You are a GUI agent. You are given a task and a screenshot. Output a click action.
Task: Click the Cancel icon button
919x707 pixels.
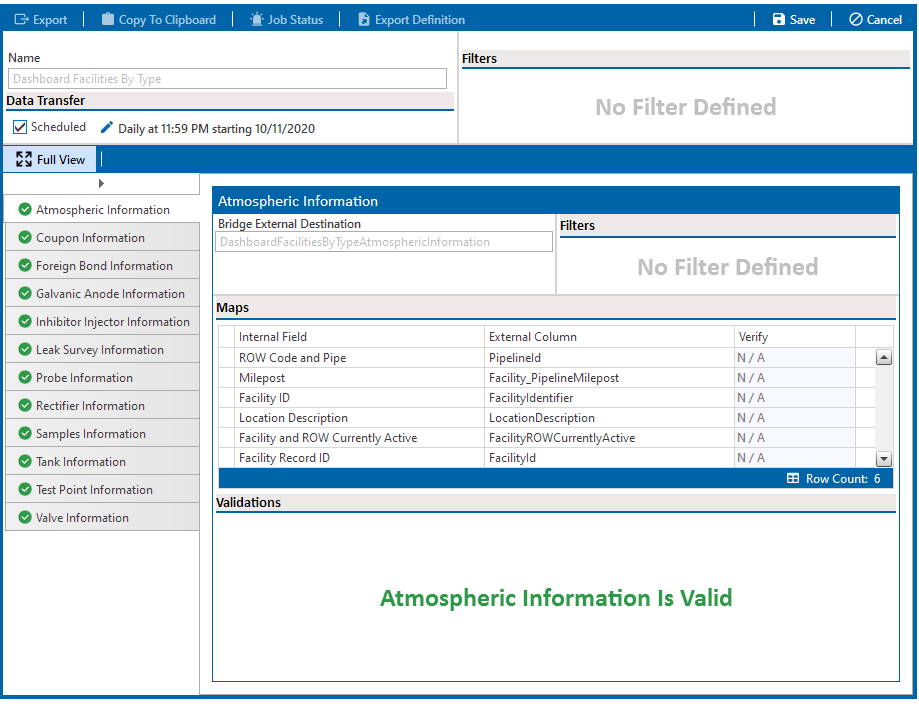pyautogui.click(x=855, y=19)
